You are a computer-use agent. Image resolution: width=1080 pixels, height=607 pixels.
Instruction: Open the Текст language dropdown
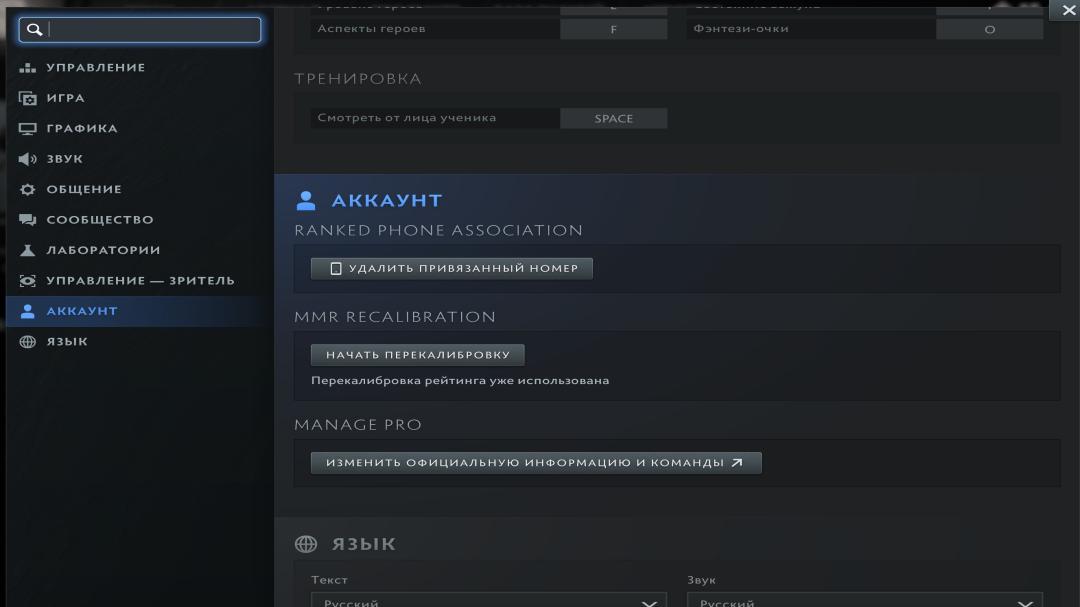tap(488, 600)
